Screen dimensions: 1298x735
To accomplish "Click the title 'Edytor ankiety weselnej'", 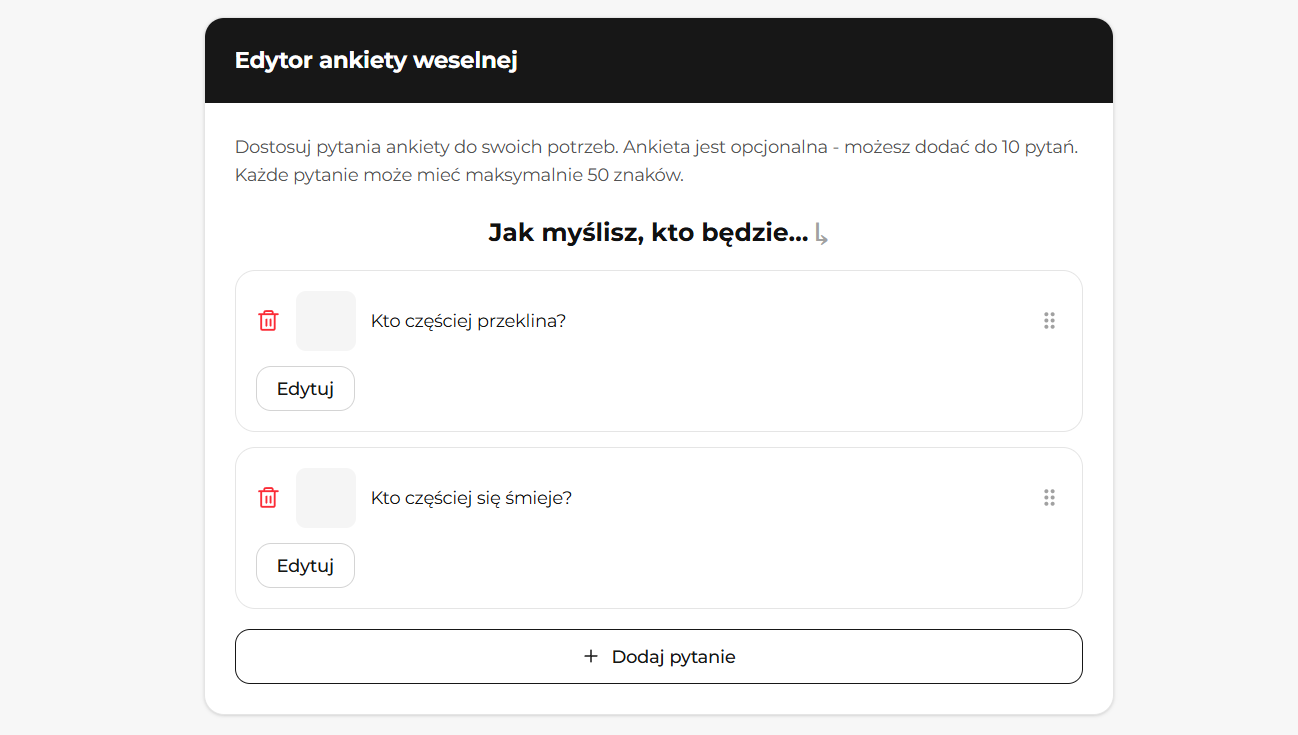I will tap(376, 60).
